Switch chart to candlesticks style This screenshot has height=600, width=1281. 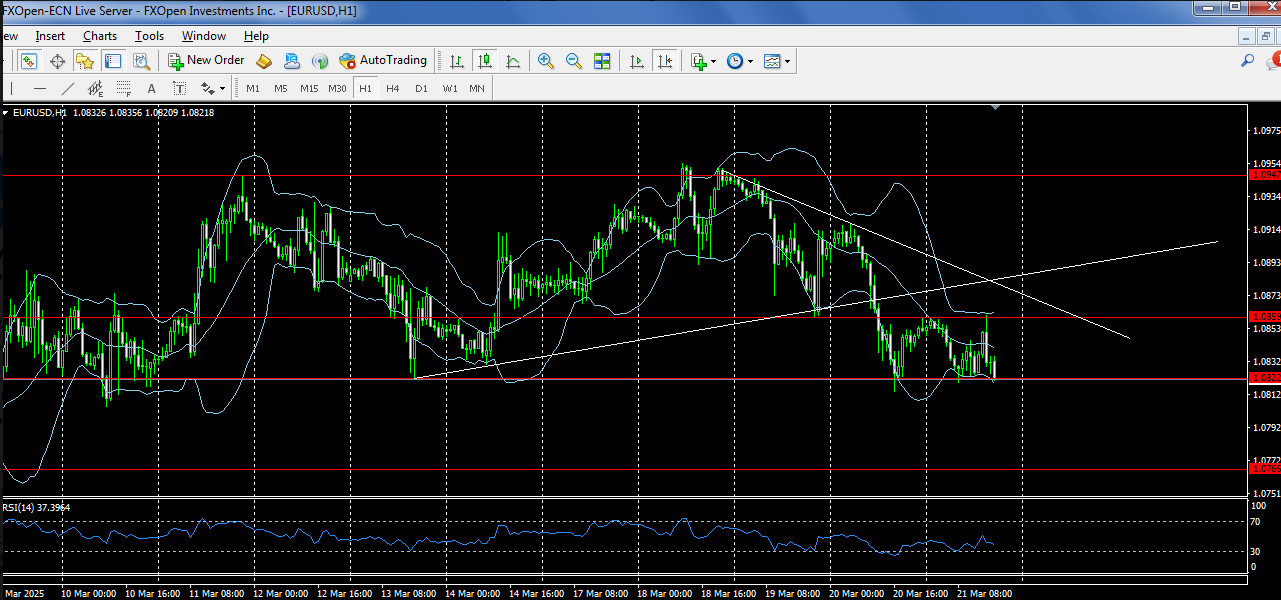pyautogui.click(x=485, y=61)
